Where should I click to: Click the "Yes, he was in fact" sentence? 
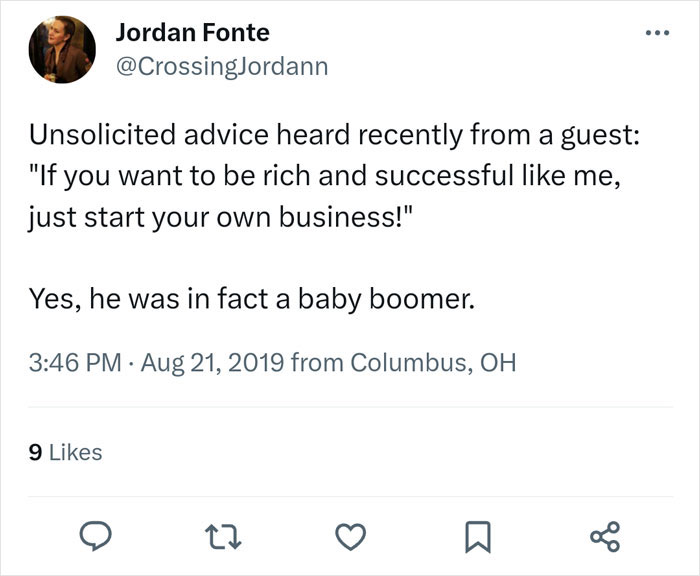click(251, 299)
